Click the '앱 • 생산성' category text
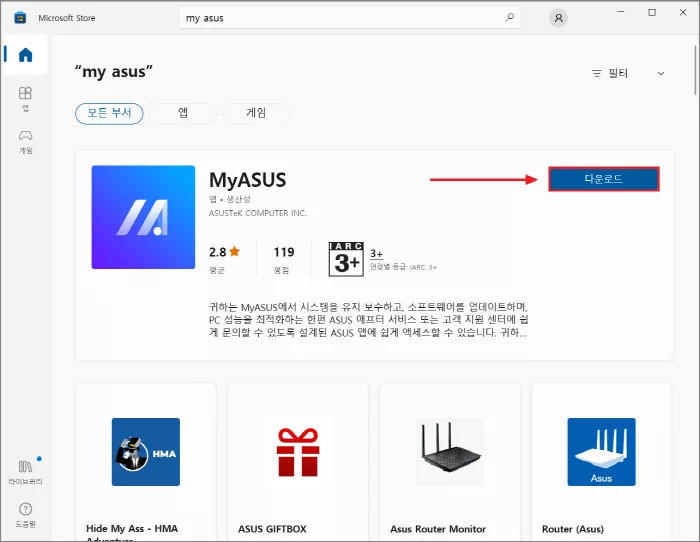The width and height of the screenshot is (700, 542). pyautogui.click(x=229, y=199)
